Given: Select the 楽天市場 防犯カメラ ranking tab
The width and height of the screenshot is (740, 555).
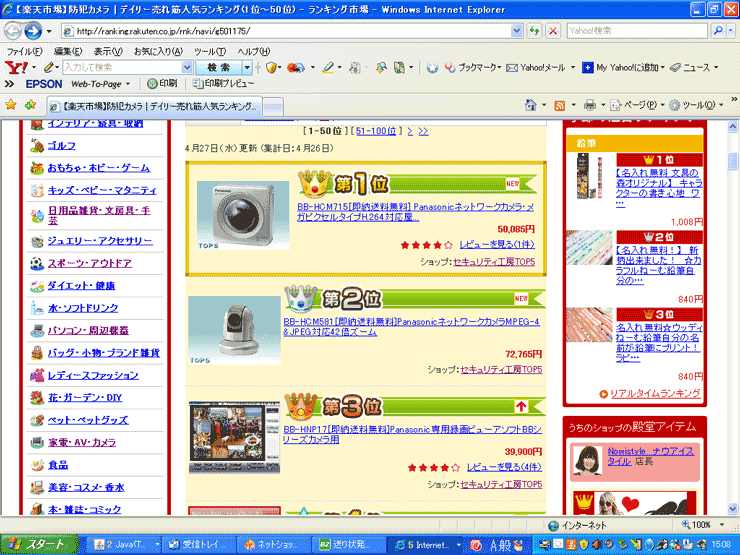Looking at the screenshot, I should [x=154, y=107].
